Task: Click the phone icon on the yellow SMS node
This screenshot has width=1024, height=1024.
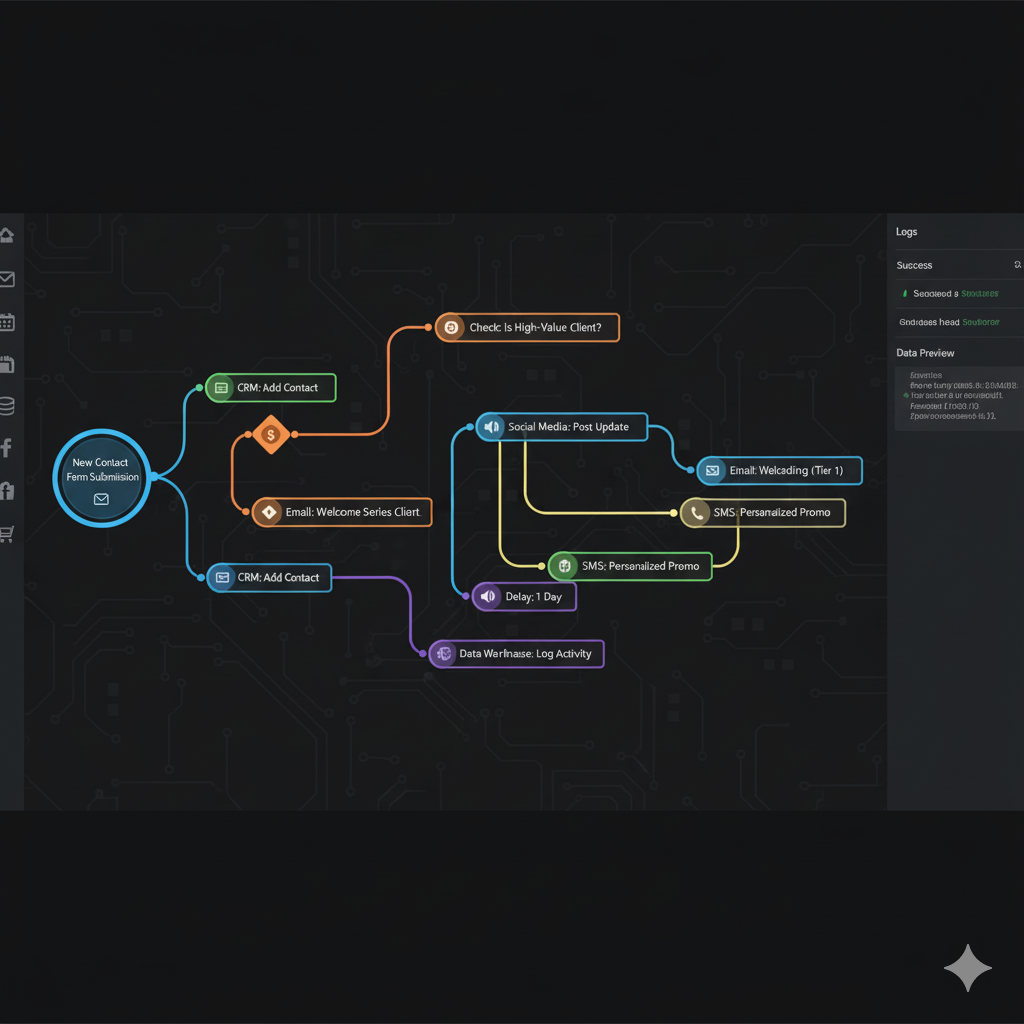Action: click(x=696, y=513)
